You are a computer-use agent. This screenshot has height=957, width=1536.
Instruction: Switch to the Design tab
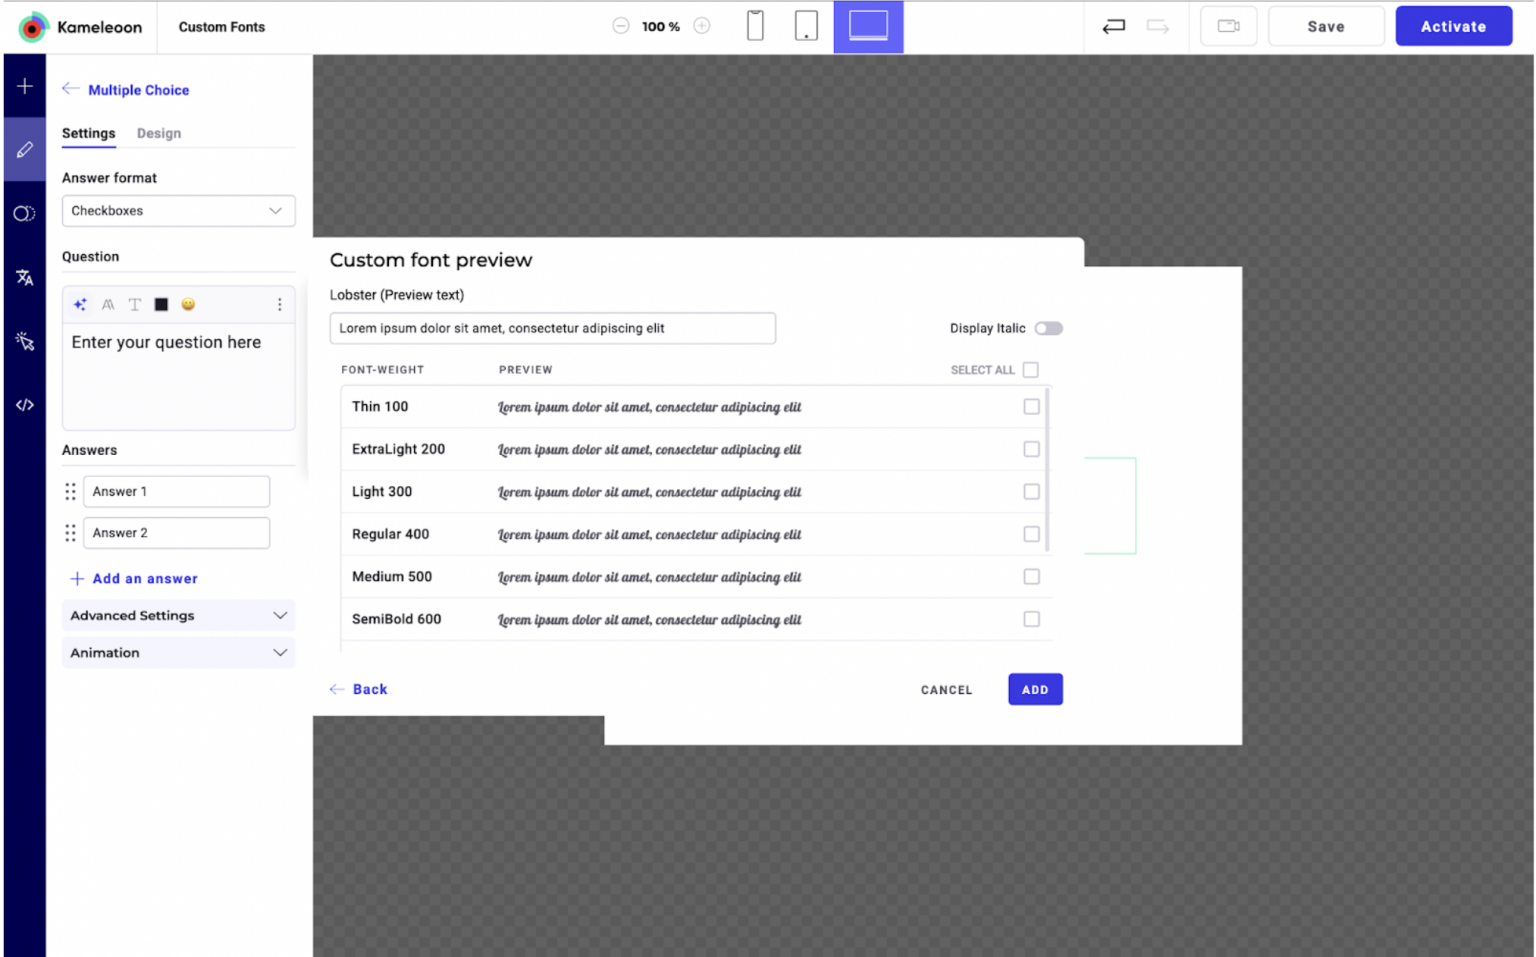tap(159, 134)
